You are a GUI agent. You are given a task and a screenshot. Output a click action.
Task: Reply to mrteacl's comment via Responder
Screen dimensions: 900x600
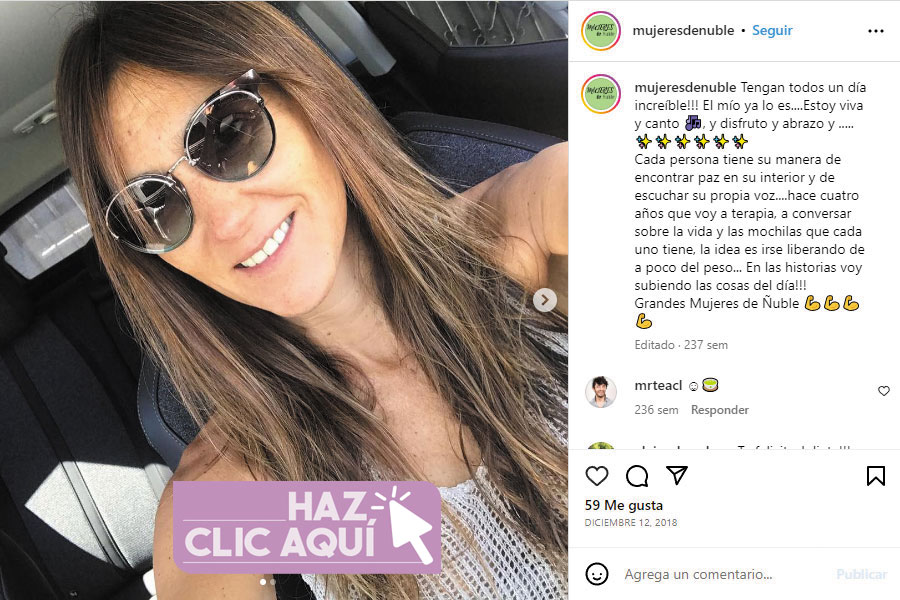(720, 410)
